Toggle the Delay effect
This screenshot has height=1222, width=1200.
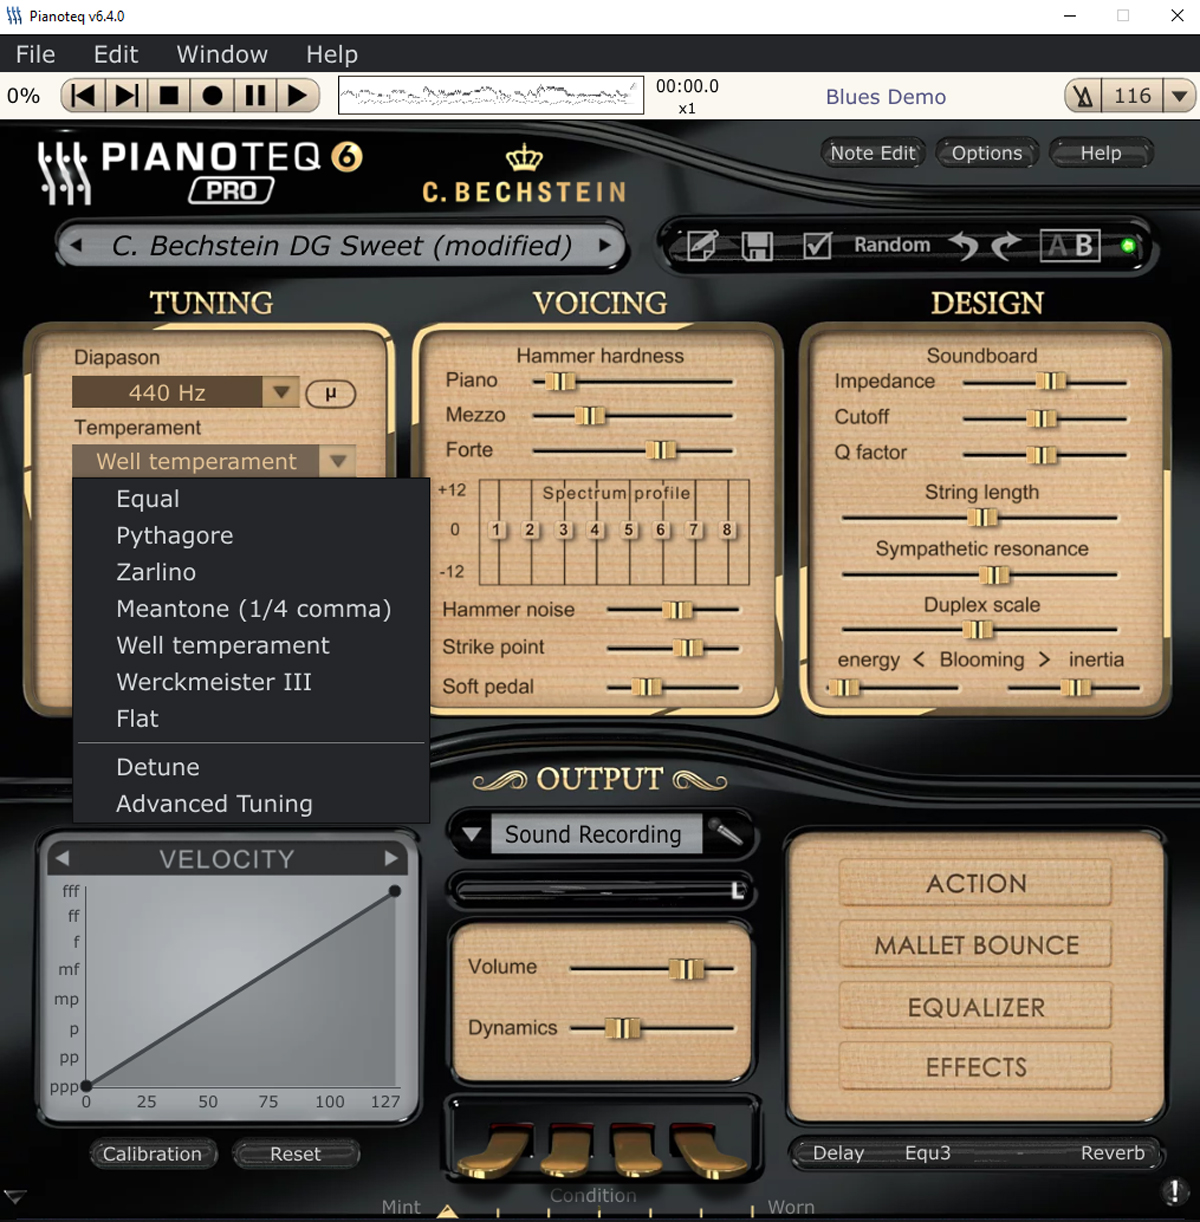[838, 1153]
